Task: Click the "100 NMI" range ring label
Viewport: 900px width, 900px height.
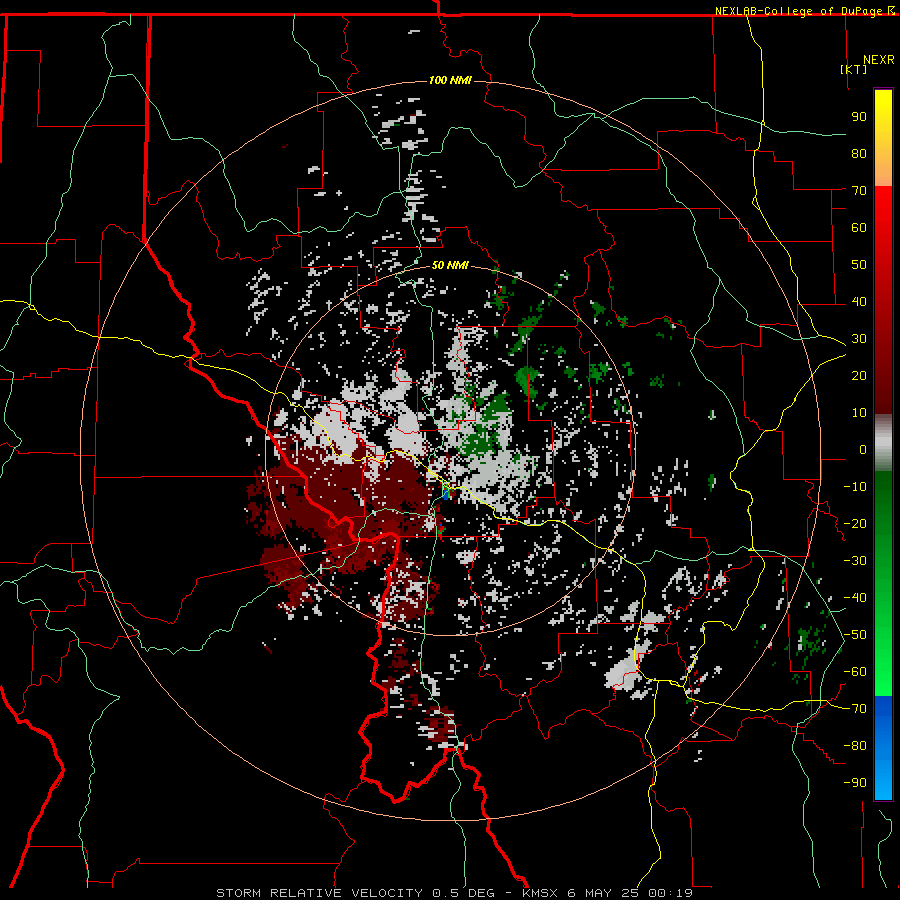Action: point(450,80)
